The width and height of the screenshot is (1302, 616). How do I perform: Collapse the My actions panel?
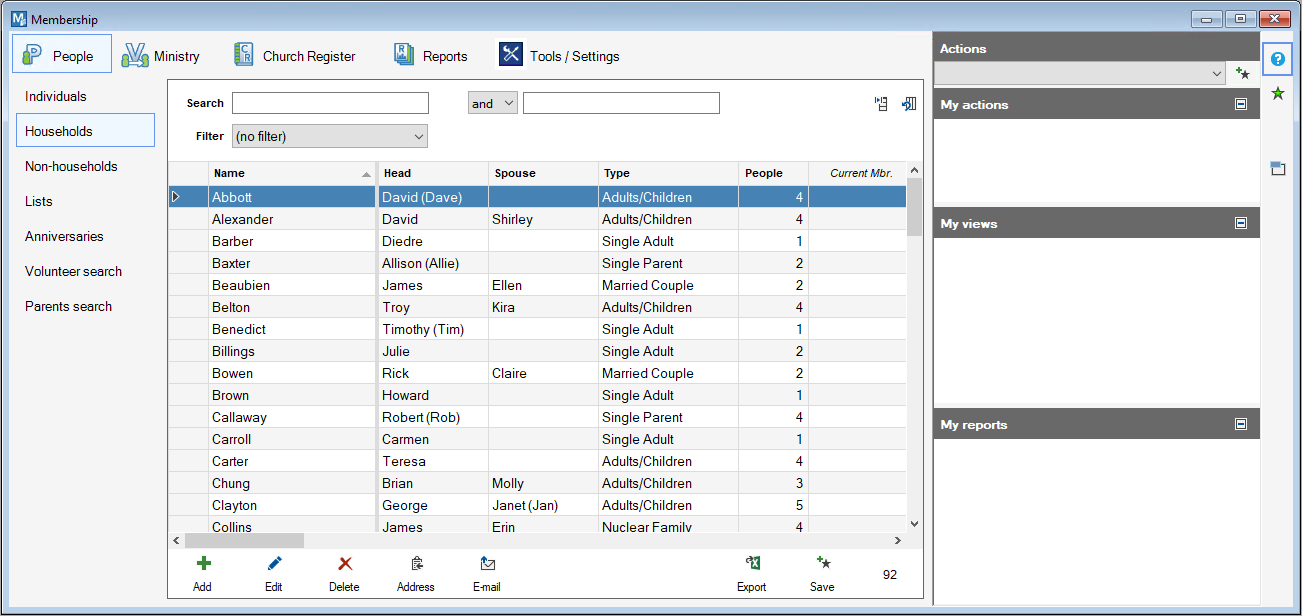click(1241, 104)
